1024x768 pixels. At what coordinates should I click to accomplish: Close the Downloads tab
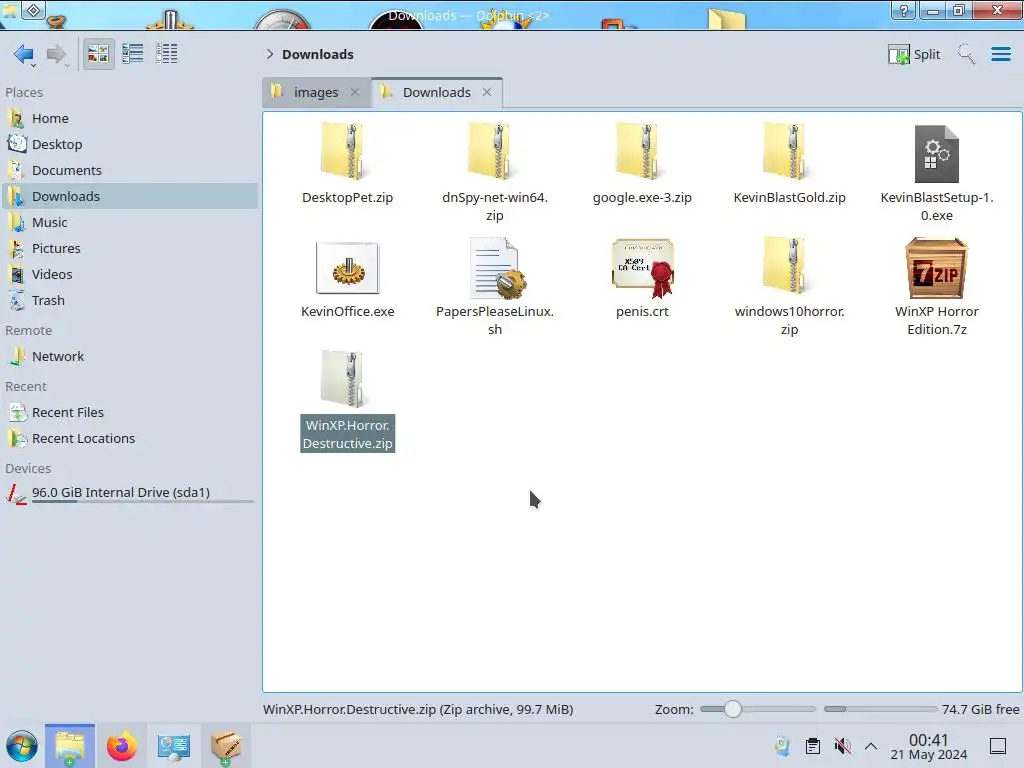pos(487,92)
